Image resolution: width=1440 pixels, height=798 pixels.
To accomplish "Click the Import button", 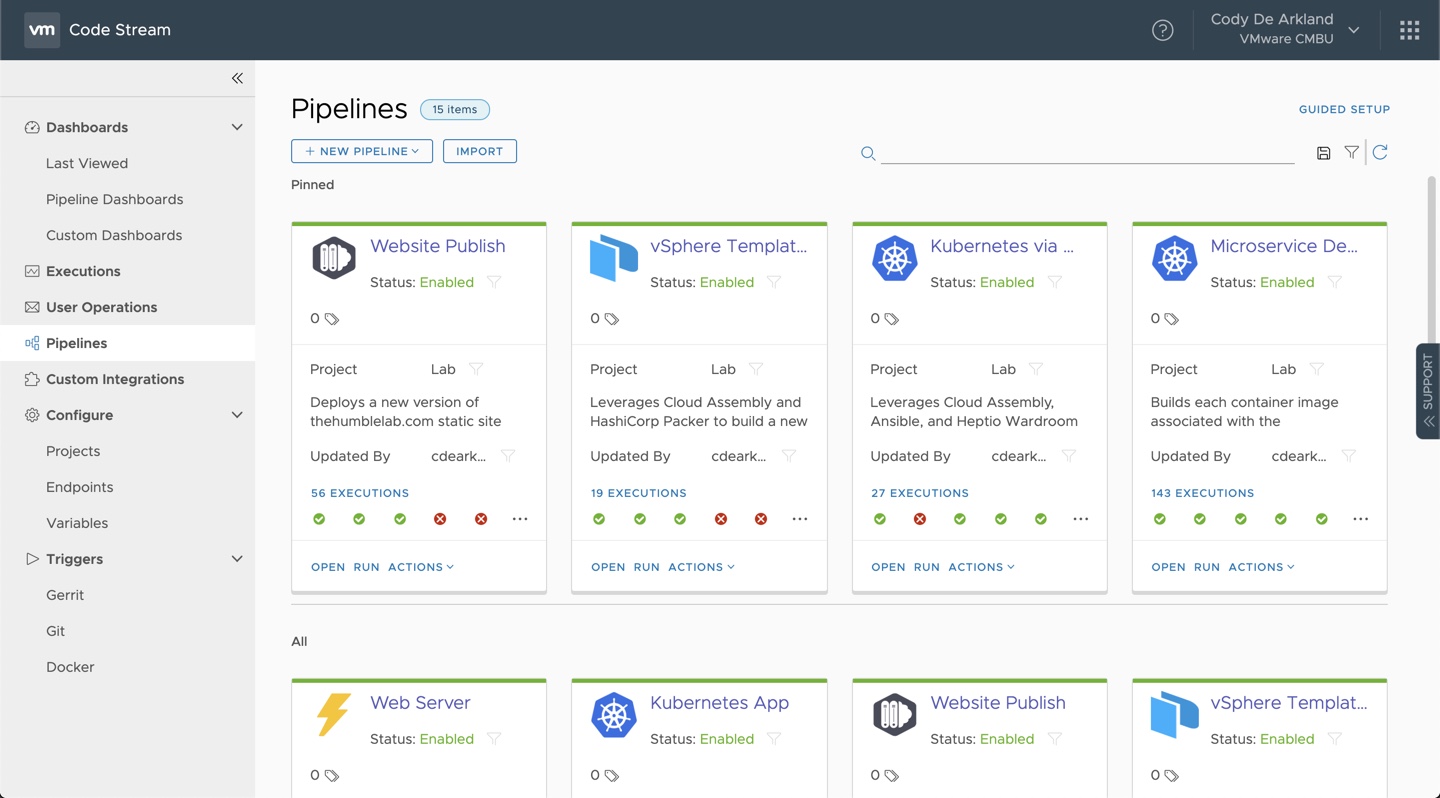I will (x=479, y=151).
